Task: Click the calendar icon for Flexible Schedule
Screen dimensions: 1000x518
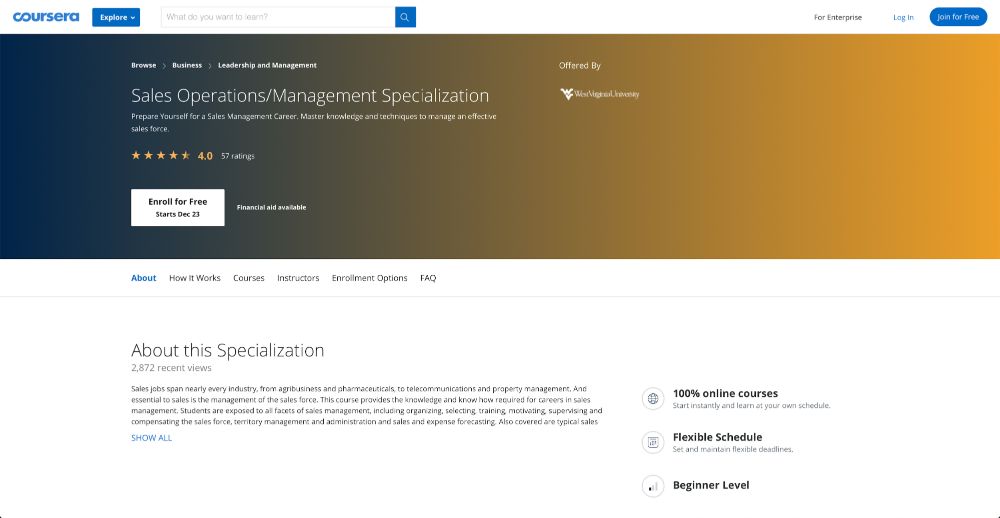Action: click(652, 442)
